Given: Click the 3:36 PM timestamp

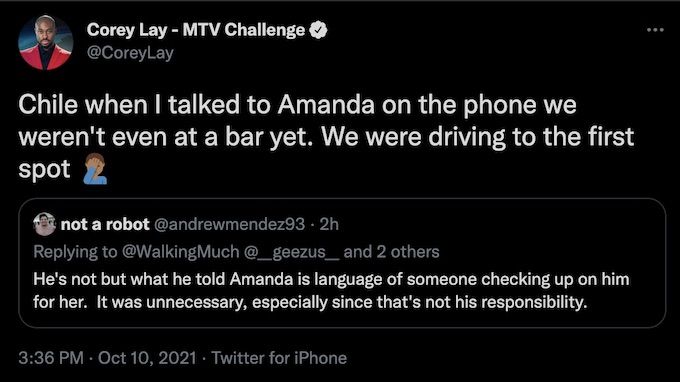Looking at the screenshot, I should [51, 358].
